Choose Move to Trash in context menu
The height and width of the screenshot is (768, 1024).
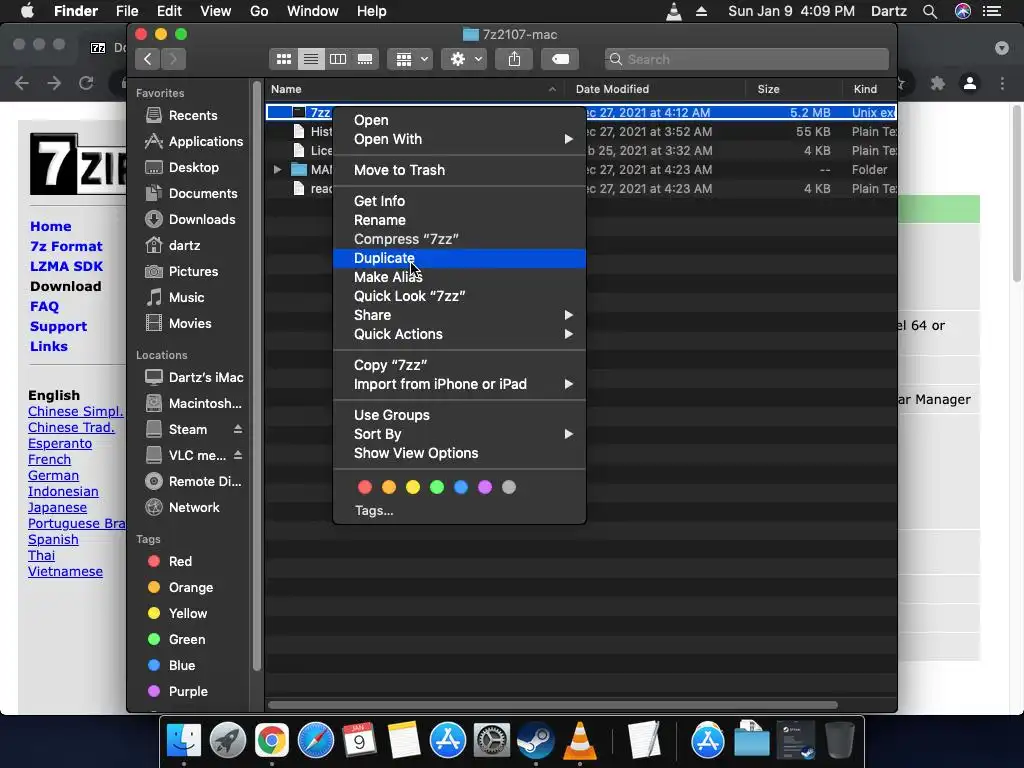pyautogui.click(x=459, y=170)
